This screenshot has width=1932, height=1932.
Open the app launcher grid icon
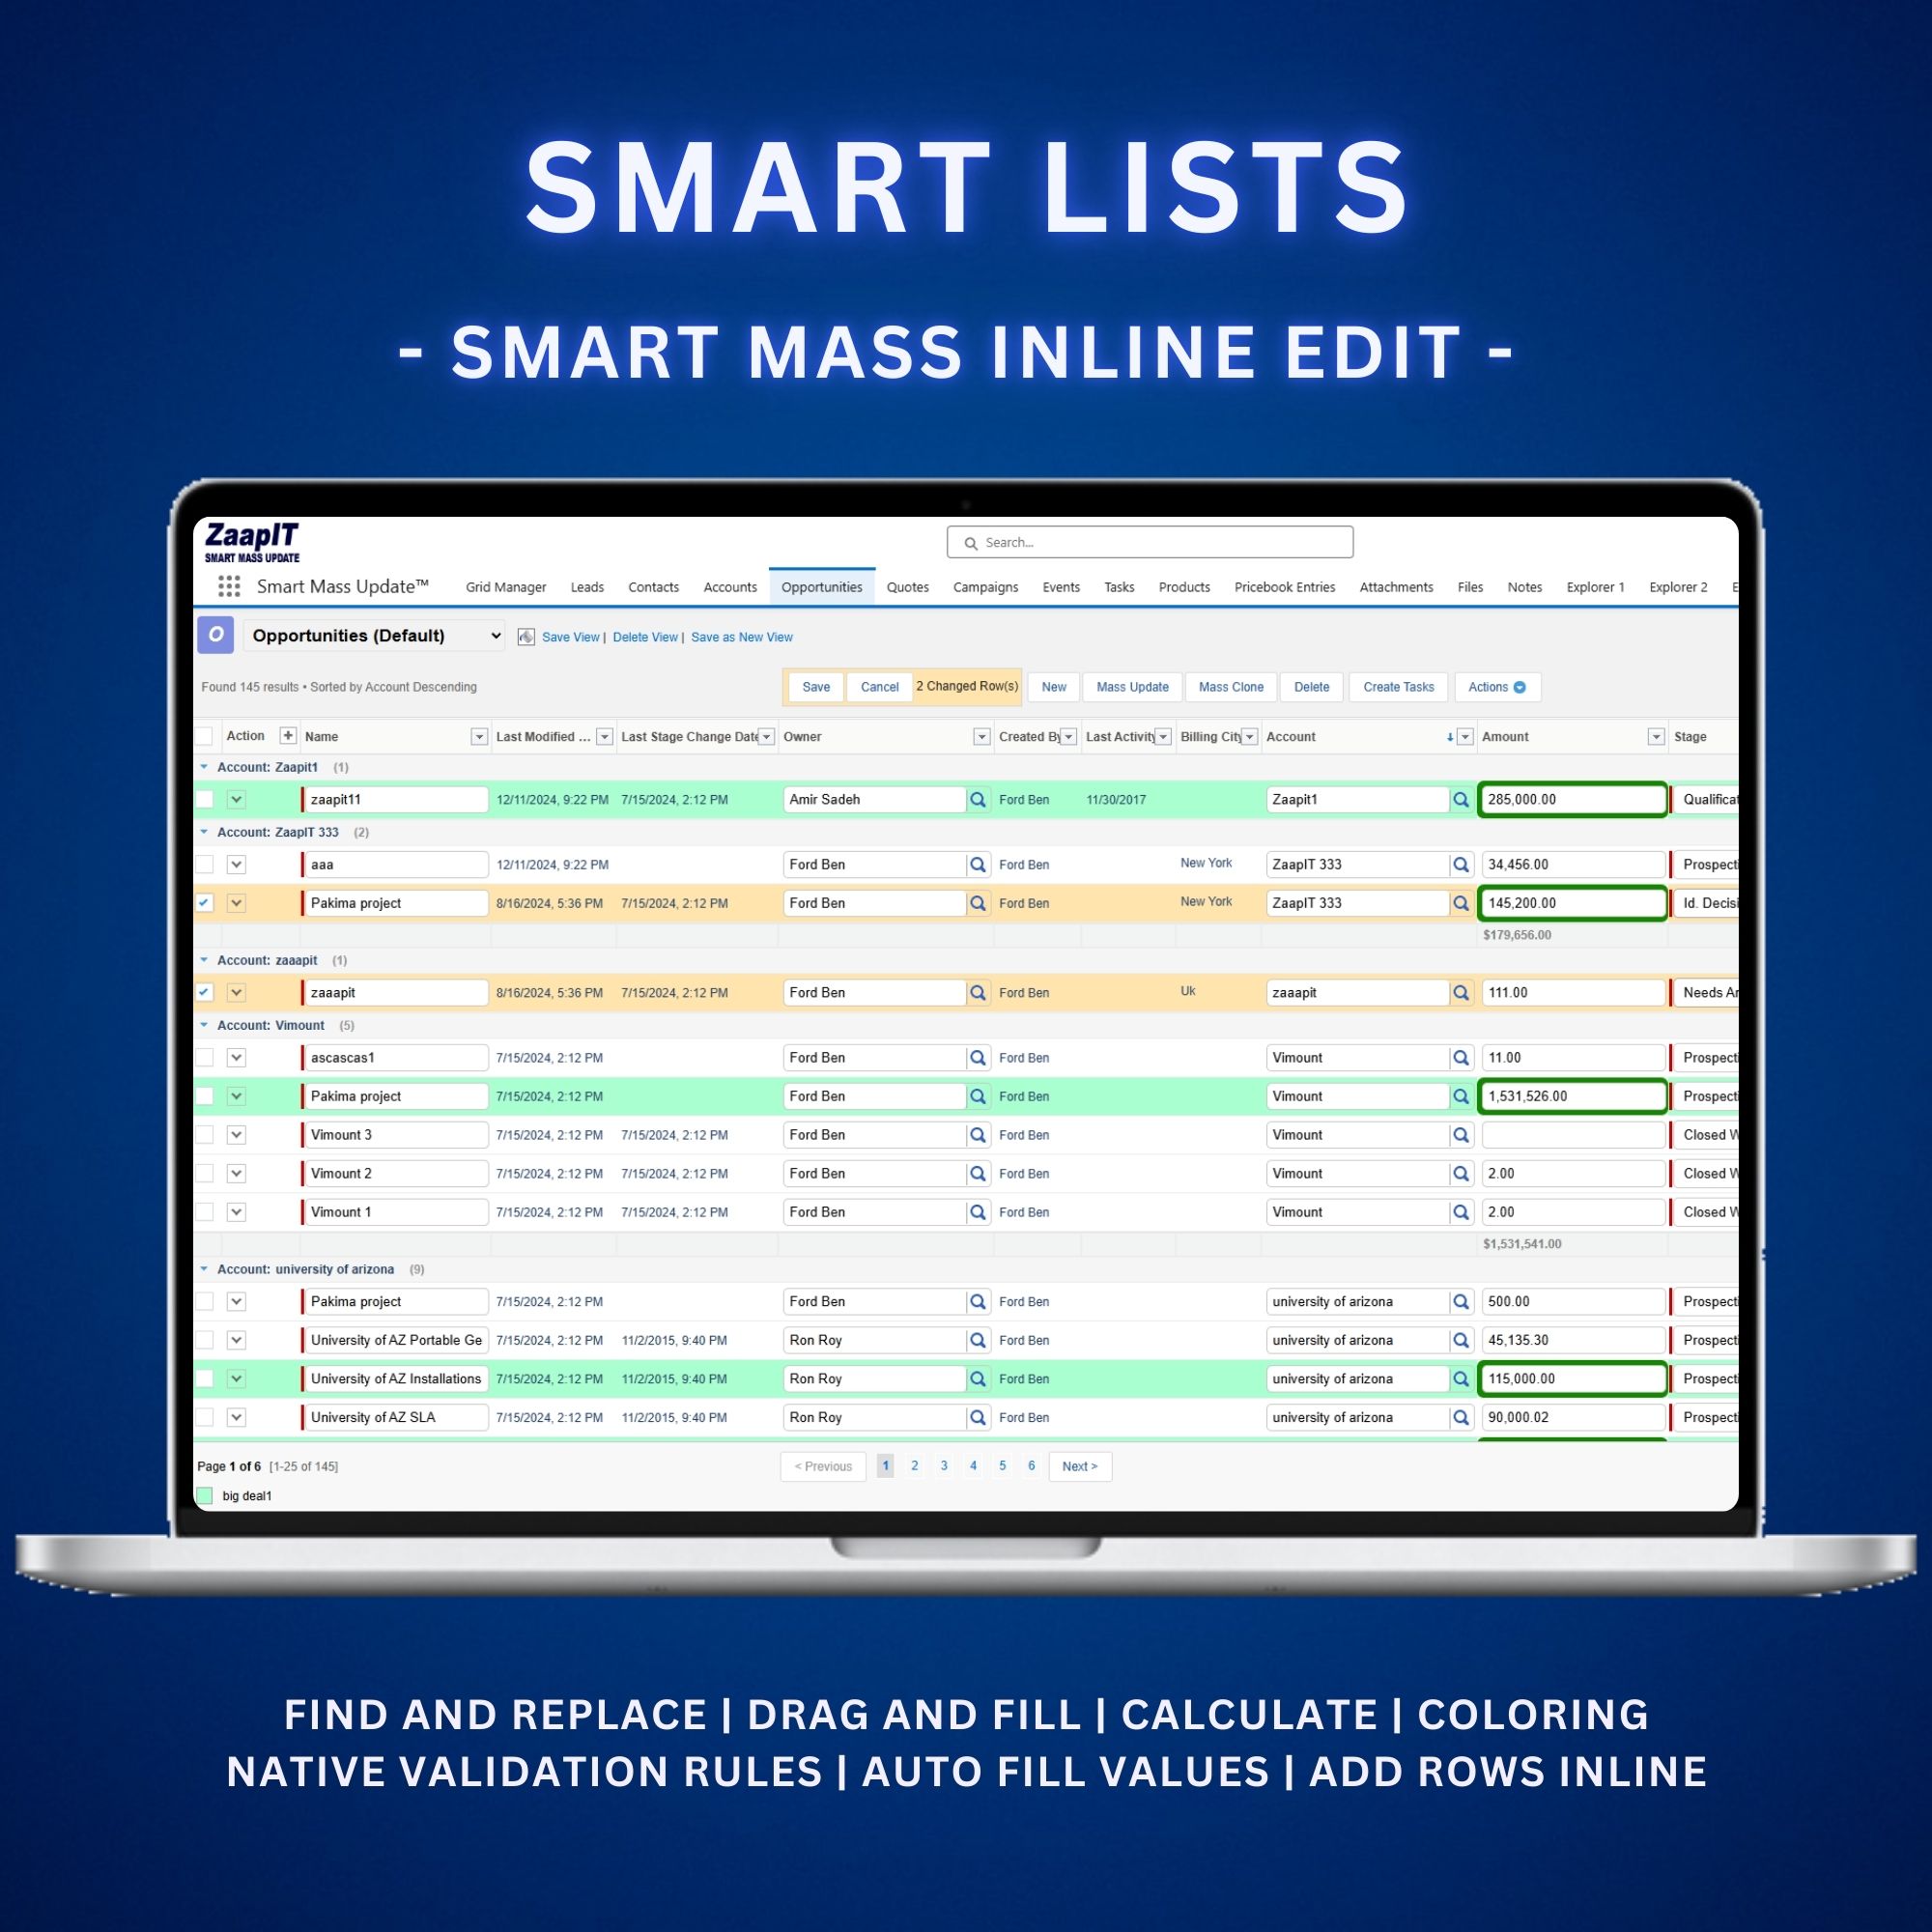tap(229, 586)
